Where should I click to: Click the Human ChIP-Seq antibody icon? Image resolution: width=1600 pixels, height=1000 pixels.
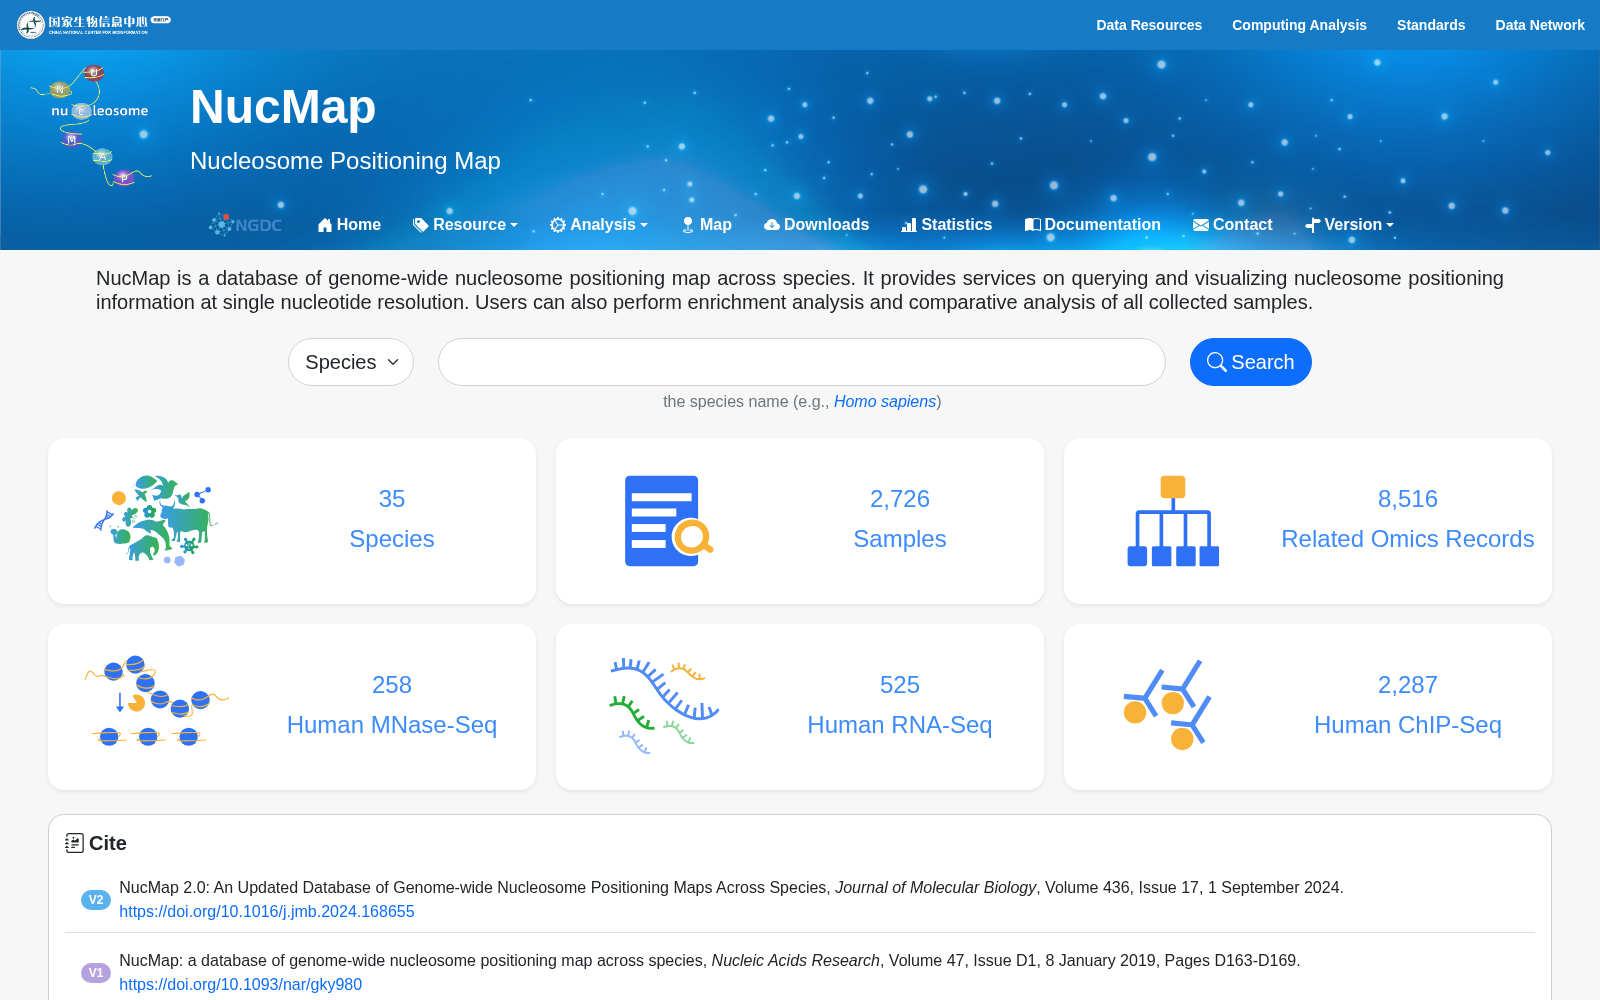pos(1167,705)
